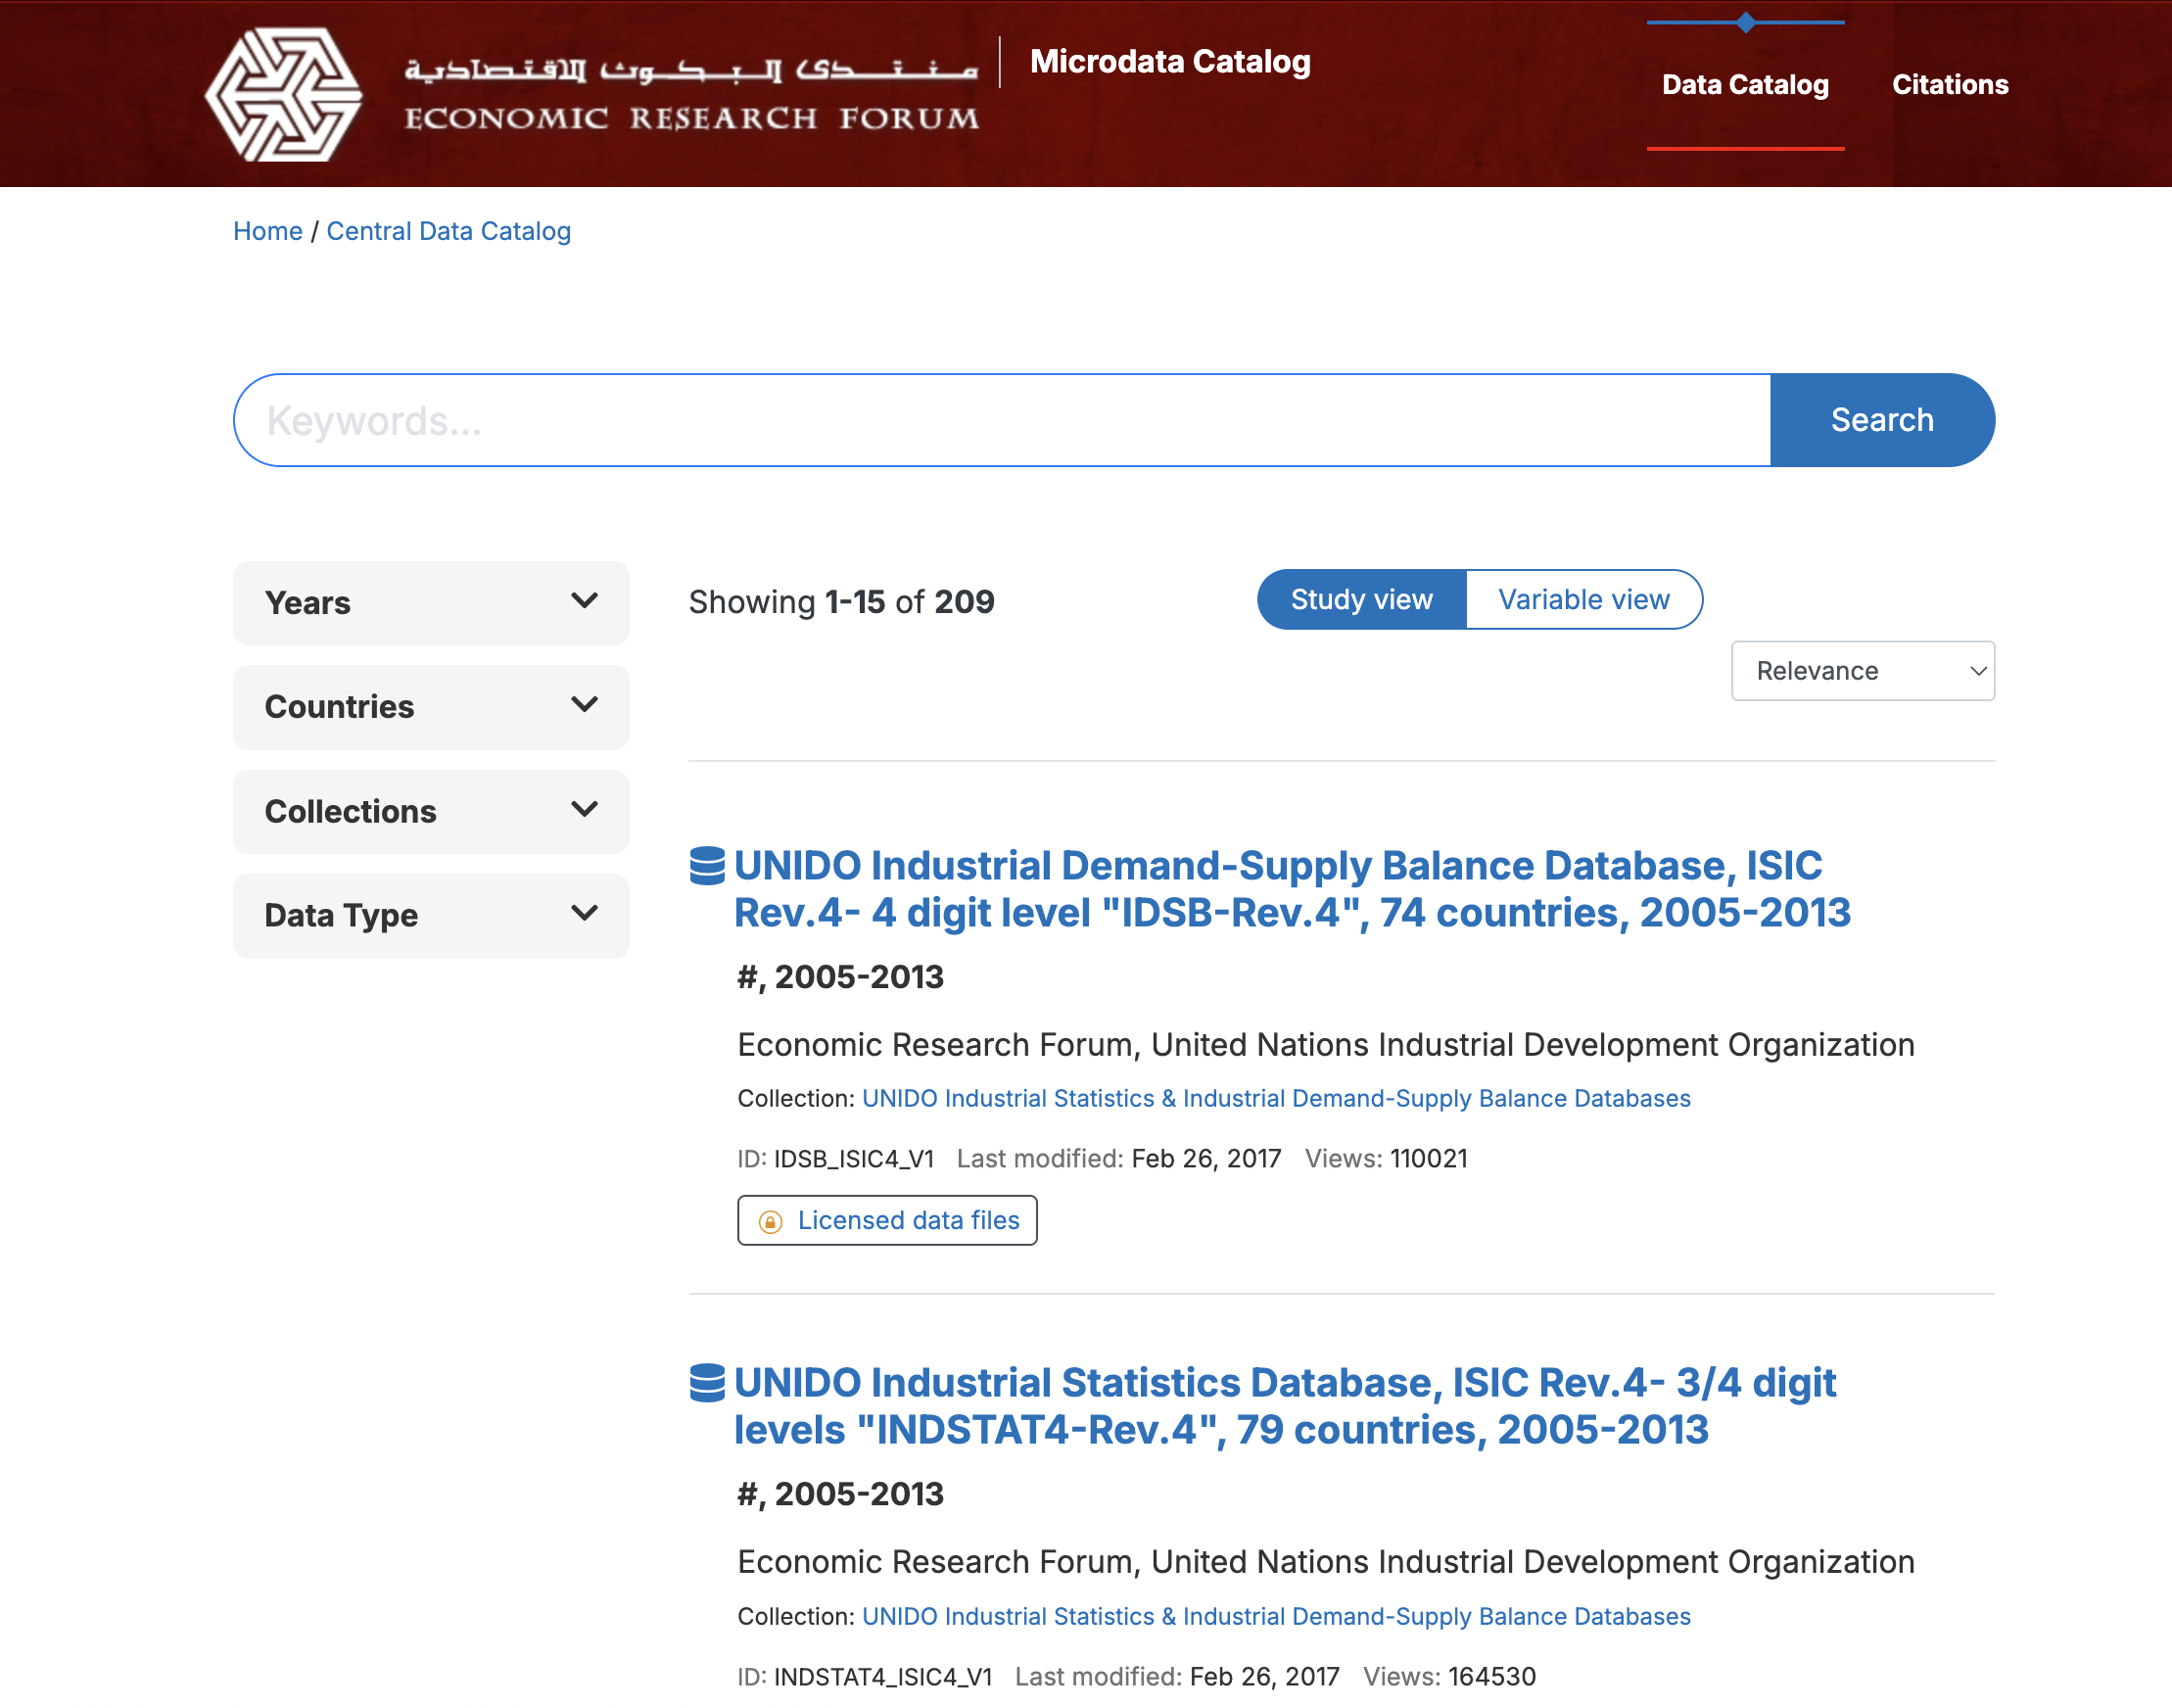2172x1708 pixels.
Task: Click the ID text INDSTAT4_ISIC4_V1
Action: point(865,1677)
